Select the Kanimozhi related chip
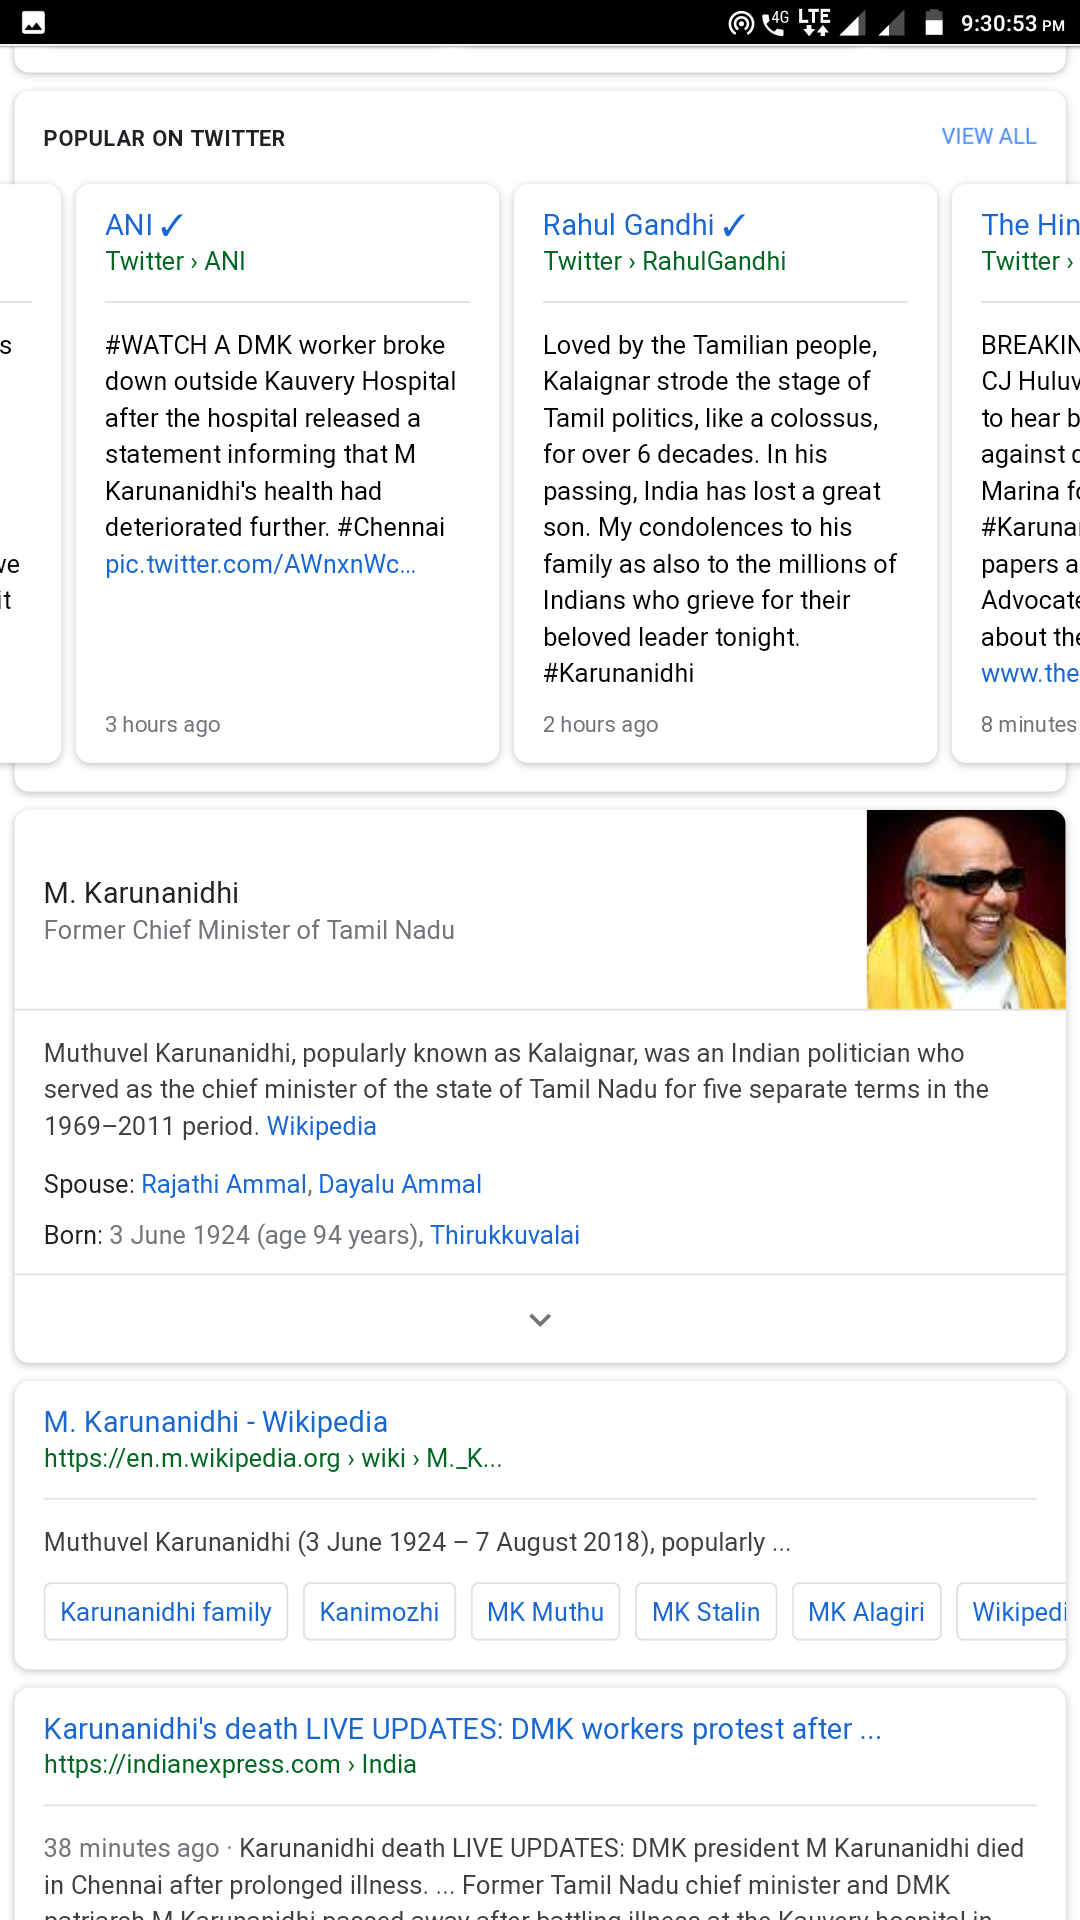 (x=379, y=1612)
